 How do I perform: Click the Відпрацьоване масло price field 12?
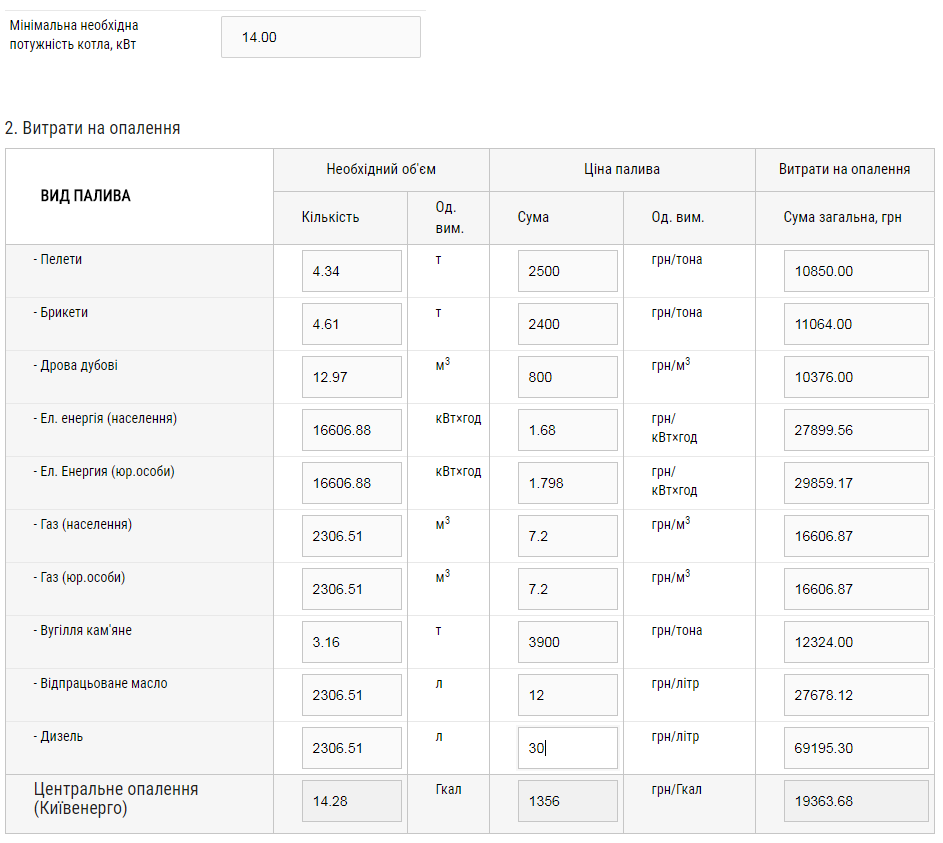[x=567, y=695]
